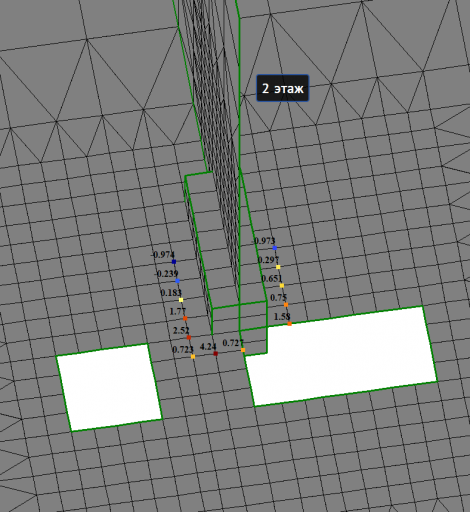Select the node value -0.973
Viewport: 470px width, 512px height.
(x=264, y=241)
